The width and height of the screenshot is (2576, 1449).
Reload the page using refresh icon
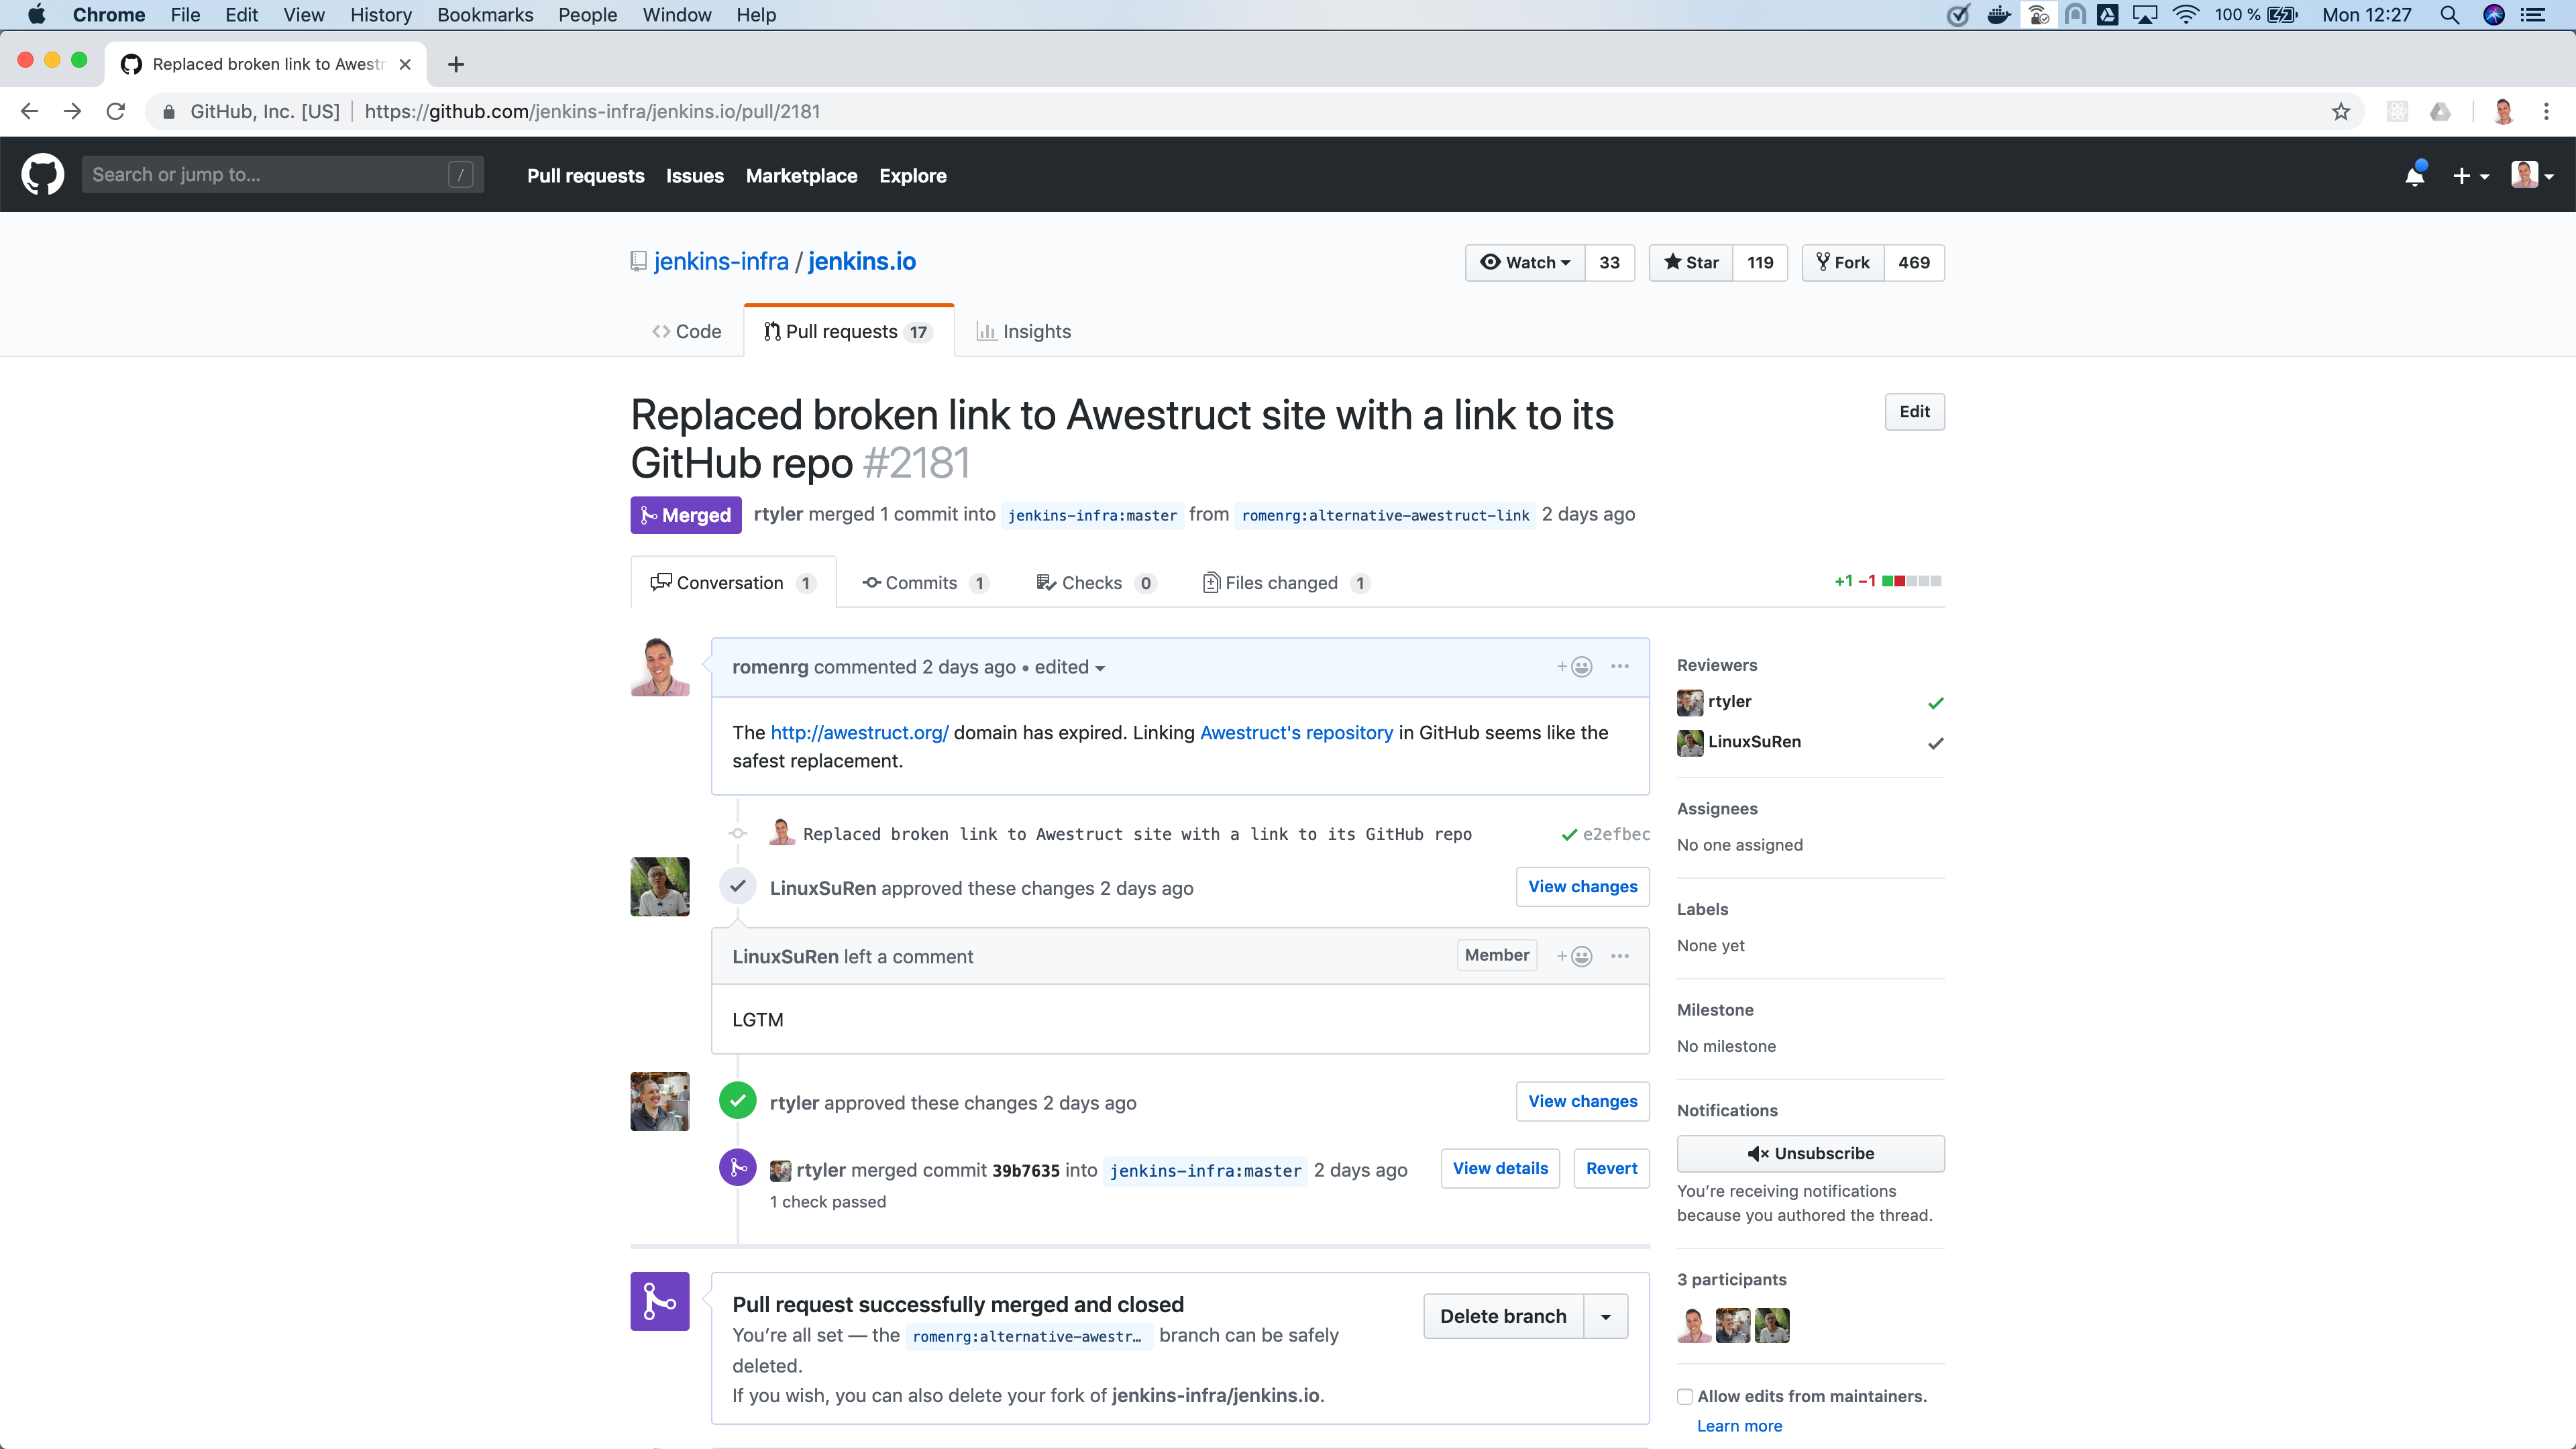116,111
